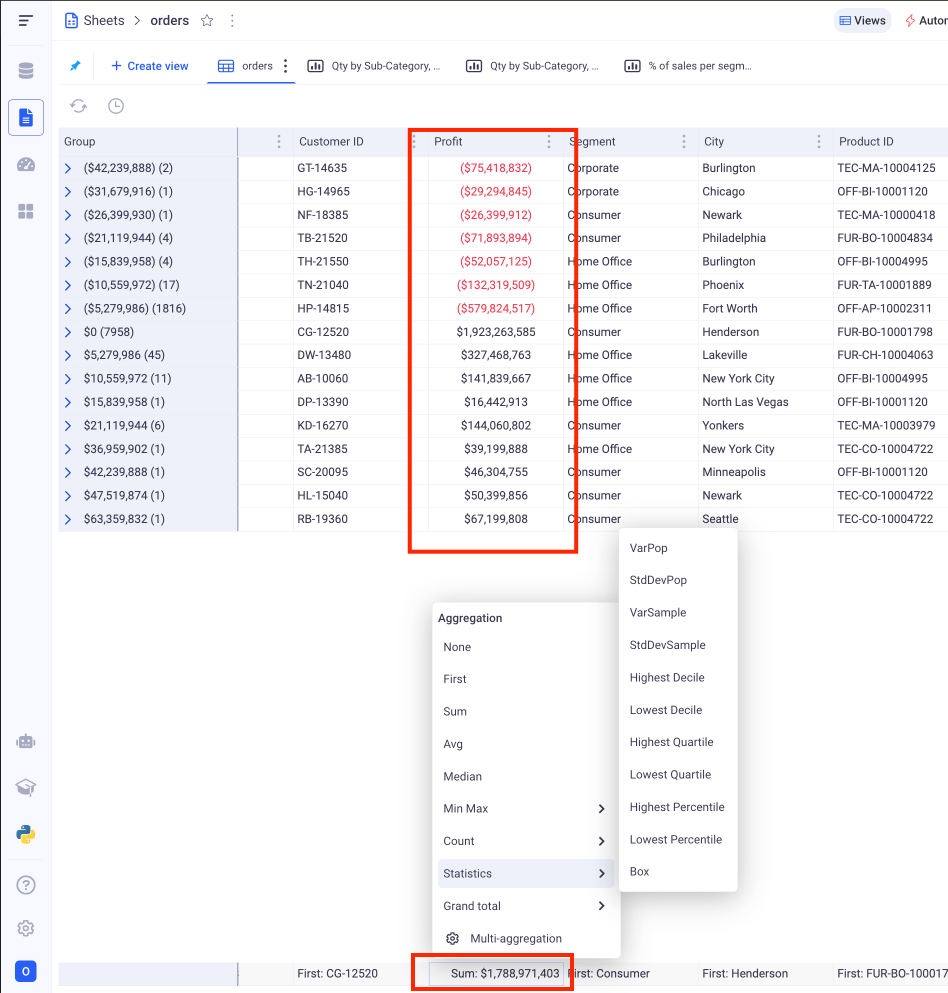The height and width of the screenshot is (993, 948).
Task: Open the robot assistant icon in sidebar
Action: pos(26,741)
